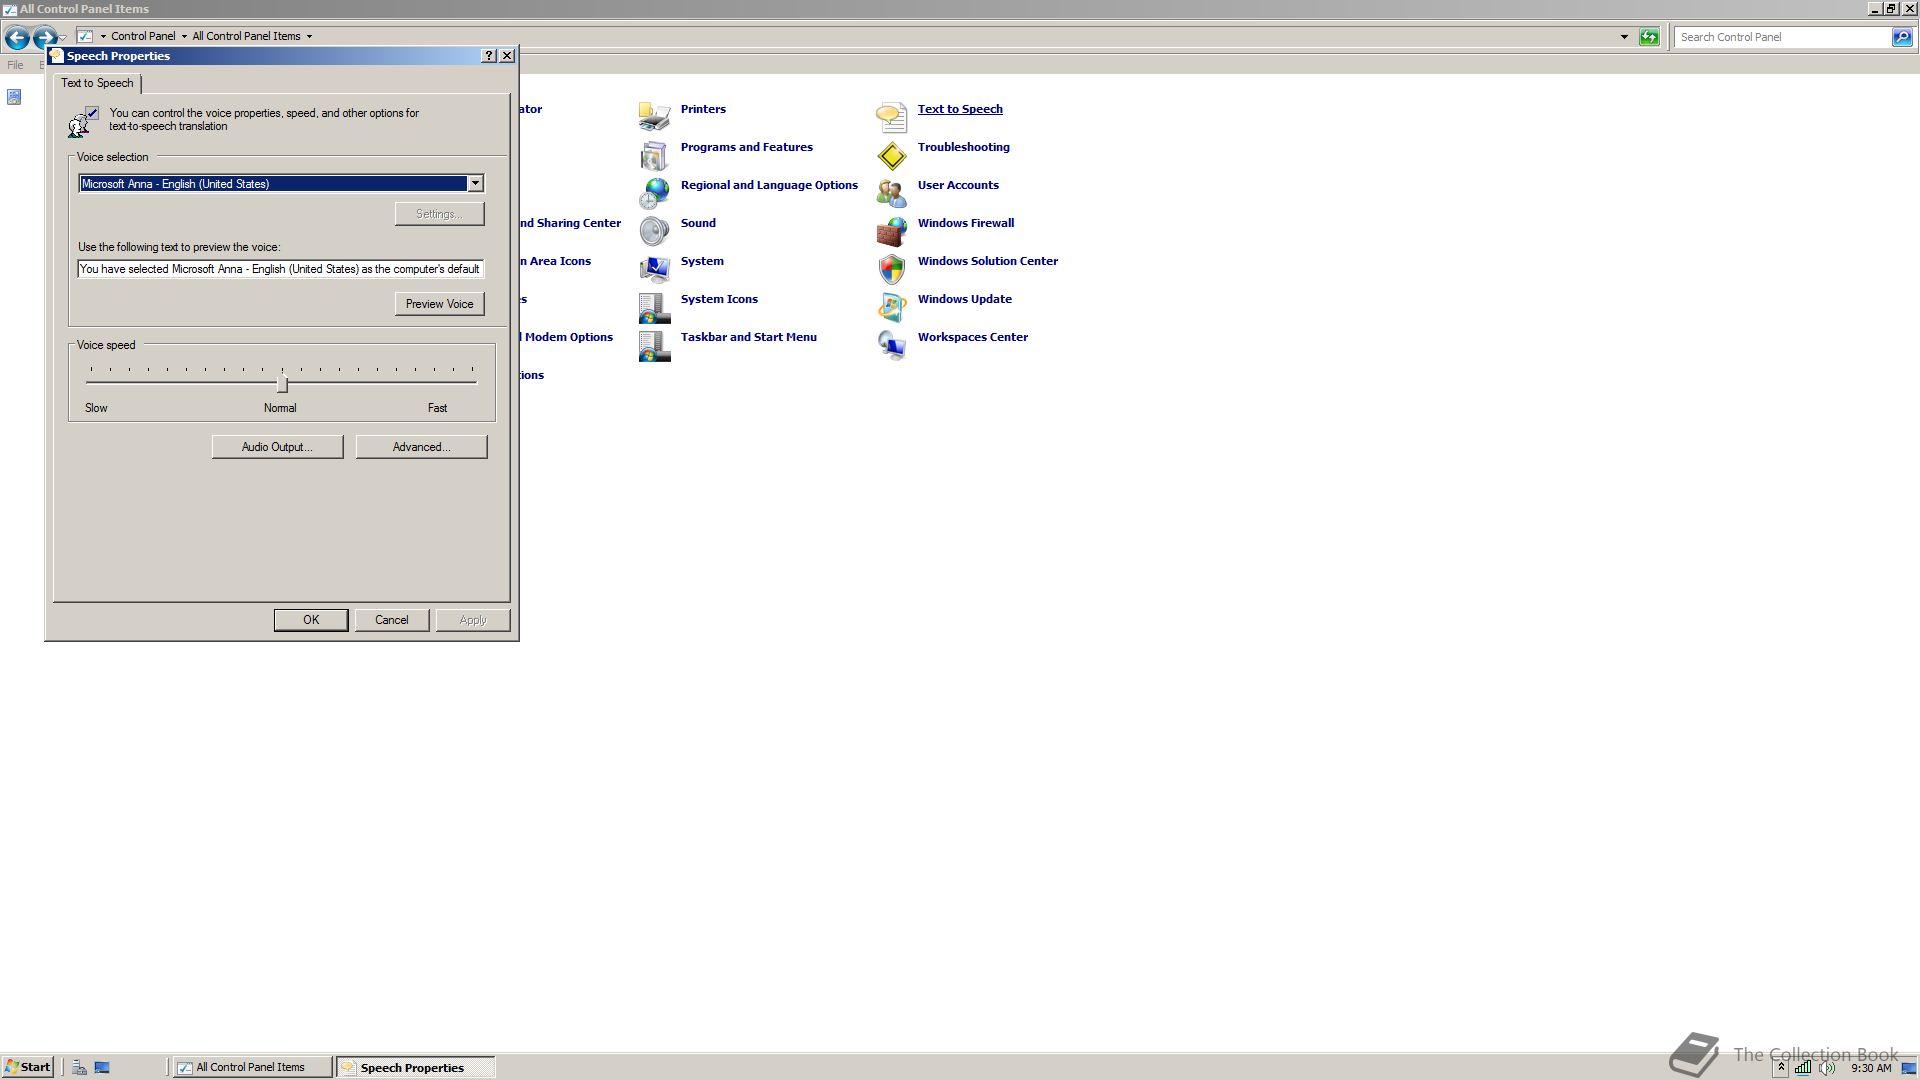The width and height of the screenshot is (1920, 1080).
Task: Open the Workspaces Center link
Action: [972, 337]
